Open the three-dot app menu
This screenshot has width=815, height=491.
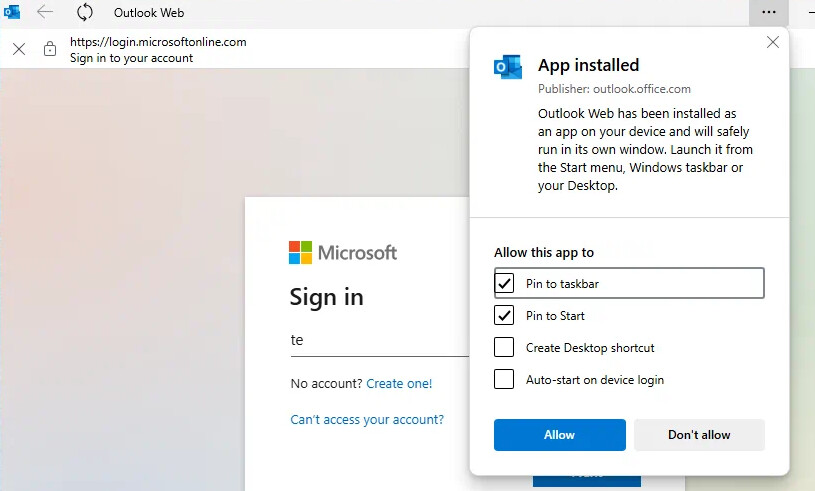pyautogui.click(x=769, y=12)
